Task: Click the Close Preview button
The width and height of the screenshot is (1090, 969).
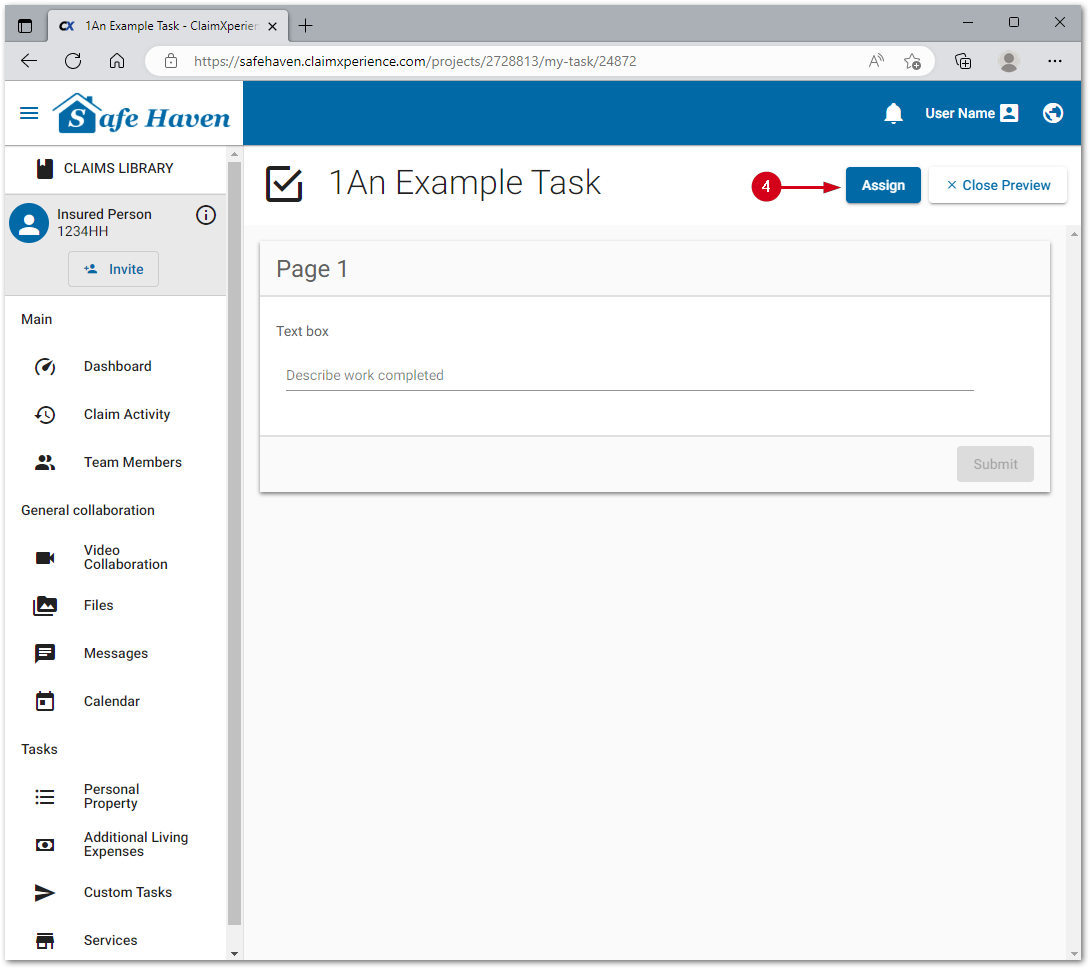Action: coord(997,186)
